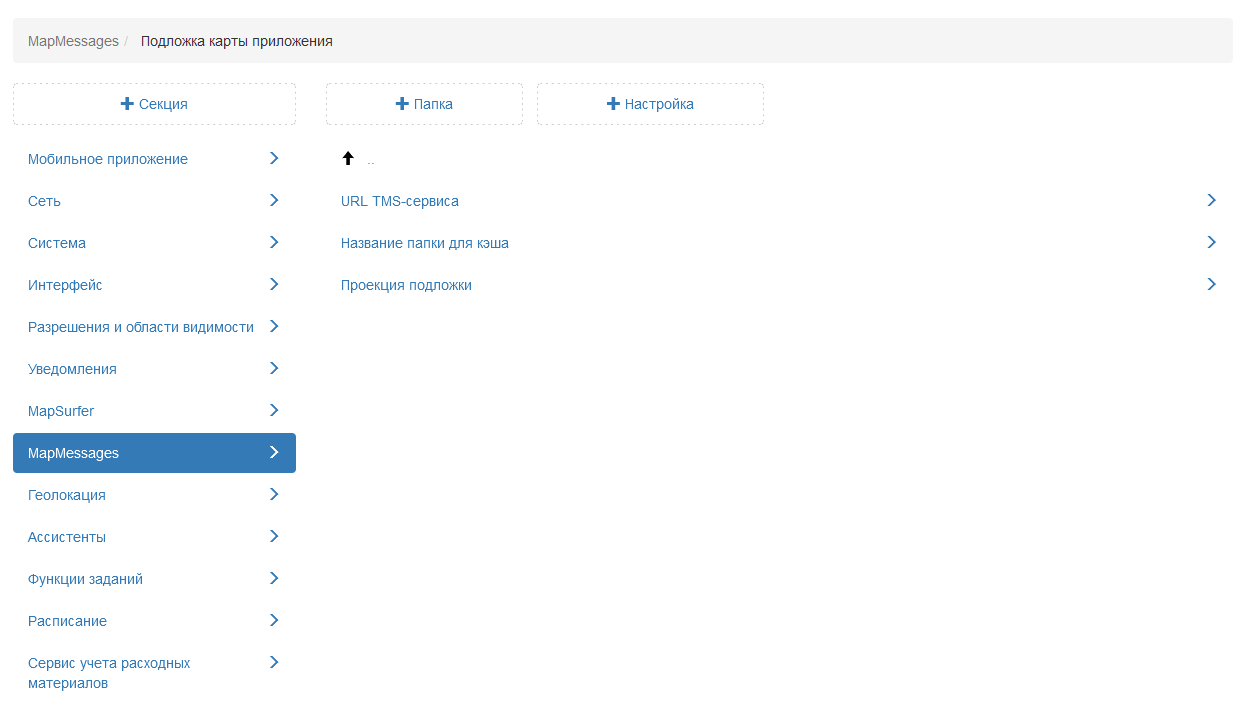The height and width of the screenshot is (717, 1247).
Task: Select the highlighted MapMessages section
Action: click(x=154, y=453)
